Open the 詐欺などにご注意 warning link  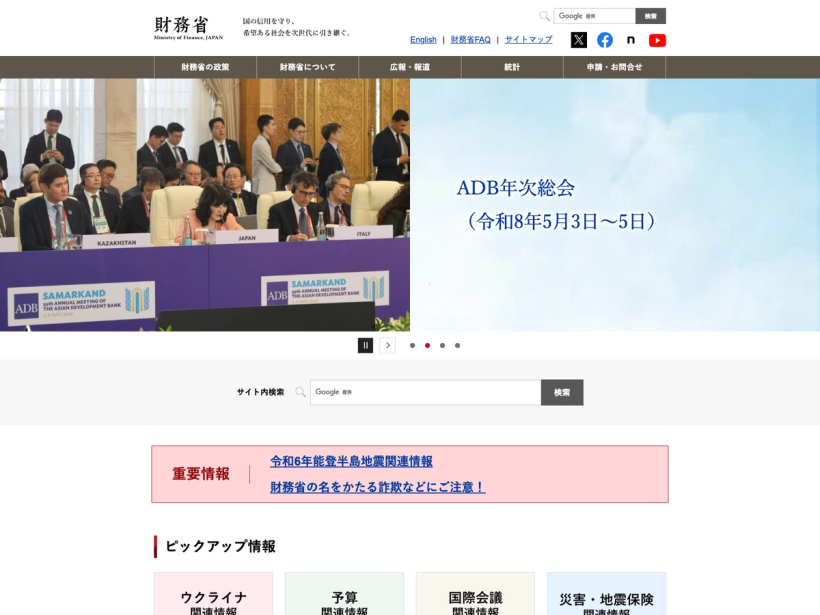378,487
